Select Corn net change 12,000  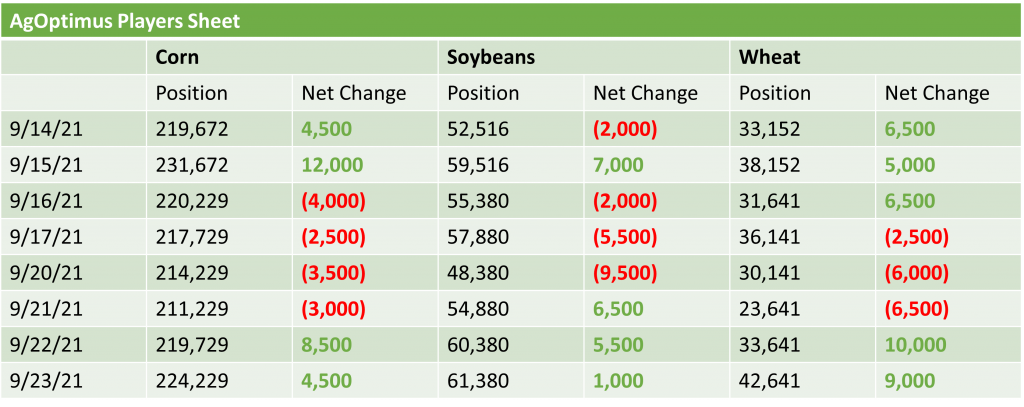332,164
